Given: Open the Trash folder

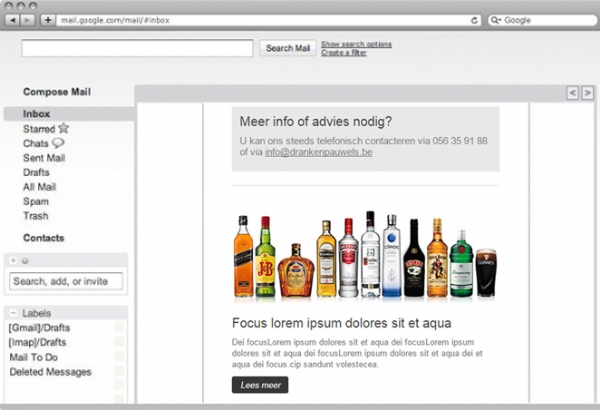Looking at the screenshot, I should 36,216.
